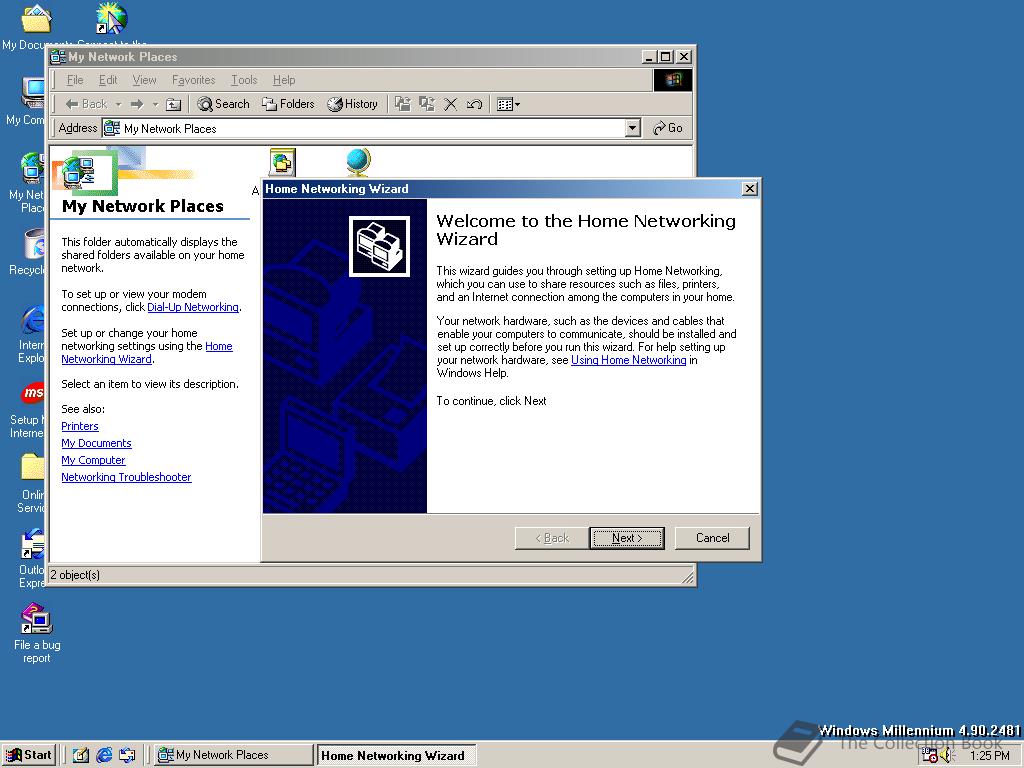Open the Search pane
This screenshot has width=1024, height=768.
click(223, 104)
